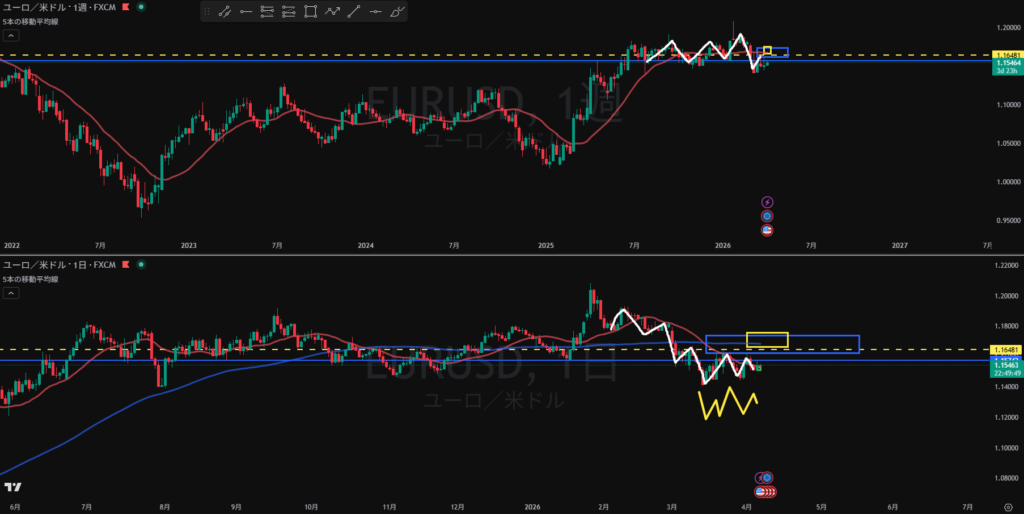Viewport: 1024px width, 514px height.
Task: Click the green market status dot on weekly chart
Action: coord(140,9)
